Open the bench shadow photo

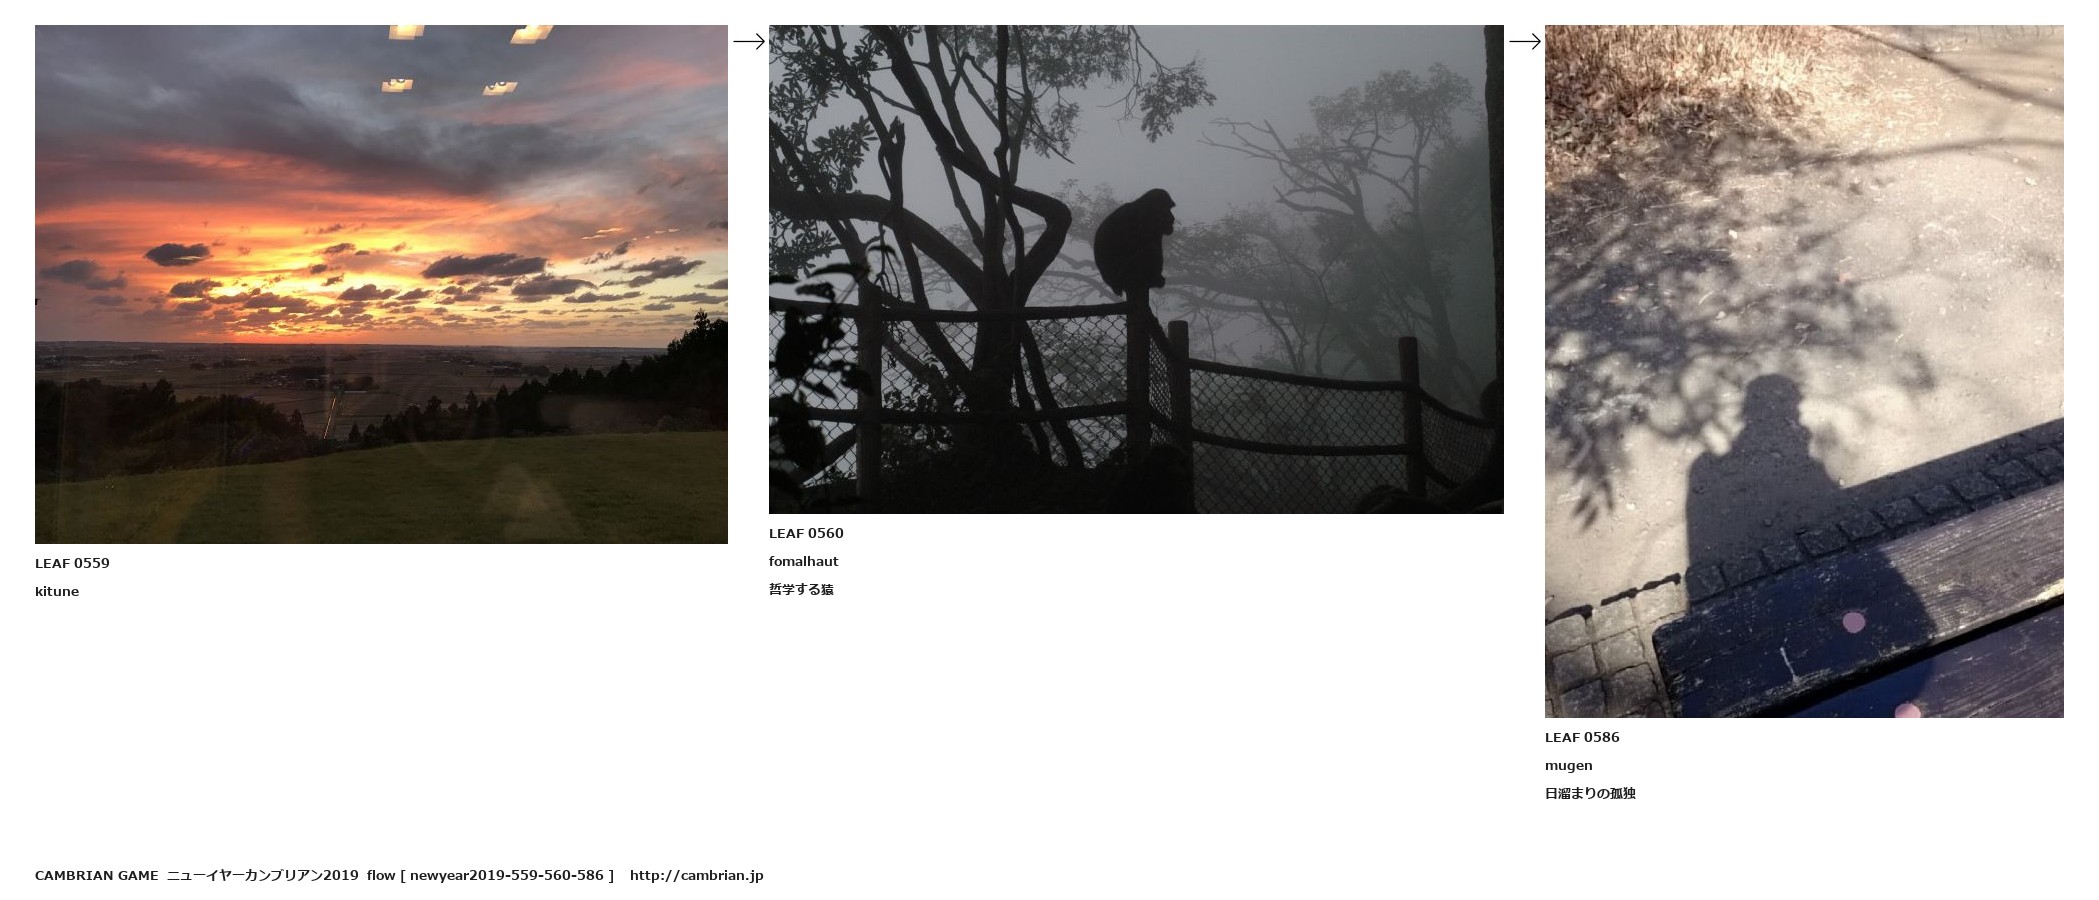point(1804,371)
